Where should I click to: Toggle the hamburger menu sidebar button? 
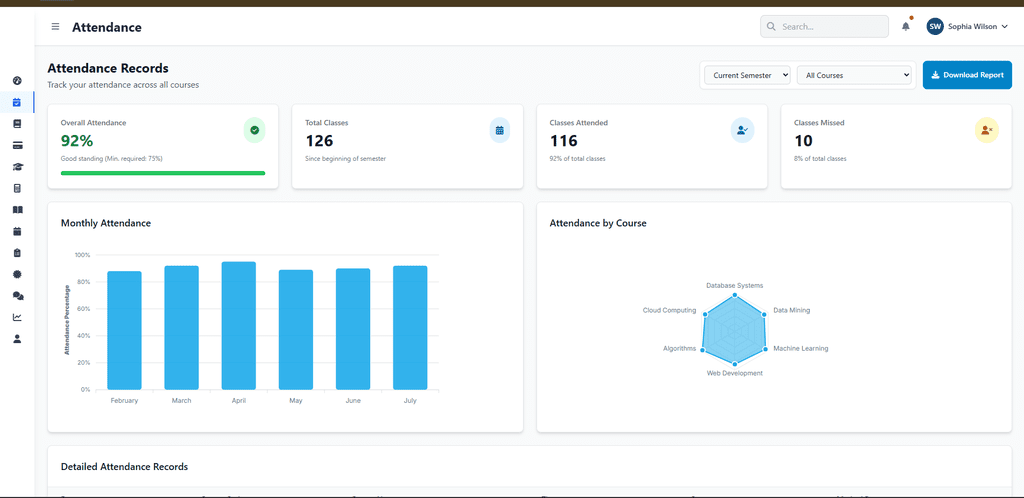pyautogui.click(x=56, y=27)
